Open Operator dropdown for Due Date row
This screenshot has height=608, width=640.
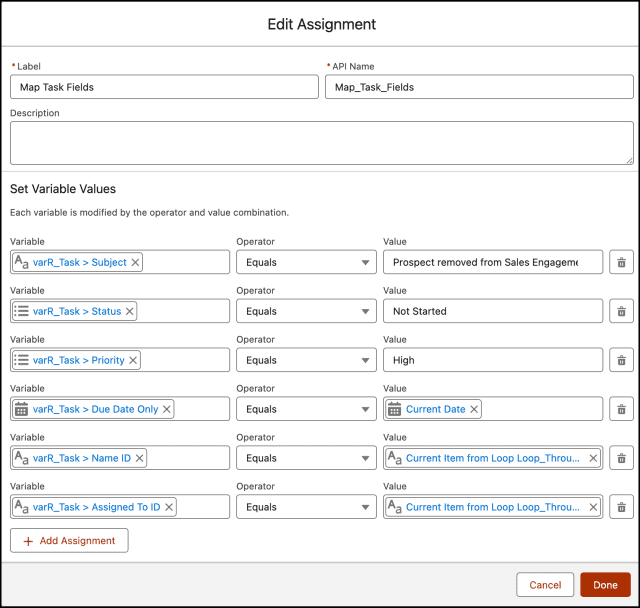306,409
